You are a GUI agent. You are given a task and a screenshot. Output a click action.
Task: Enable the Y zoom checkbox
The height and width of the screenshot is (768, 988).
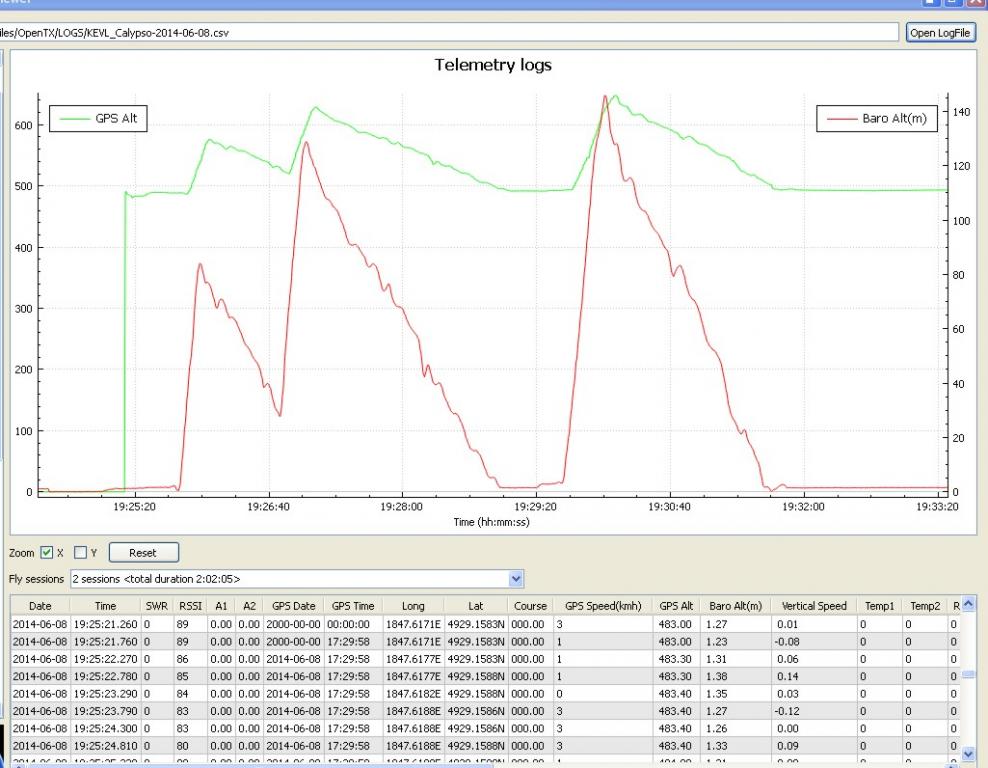(x=81, y=553)
